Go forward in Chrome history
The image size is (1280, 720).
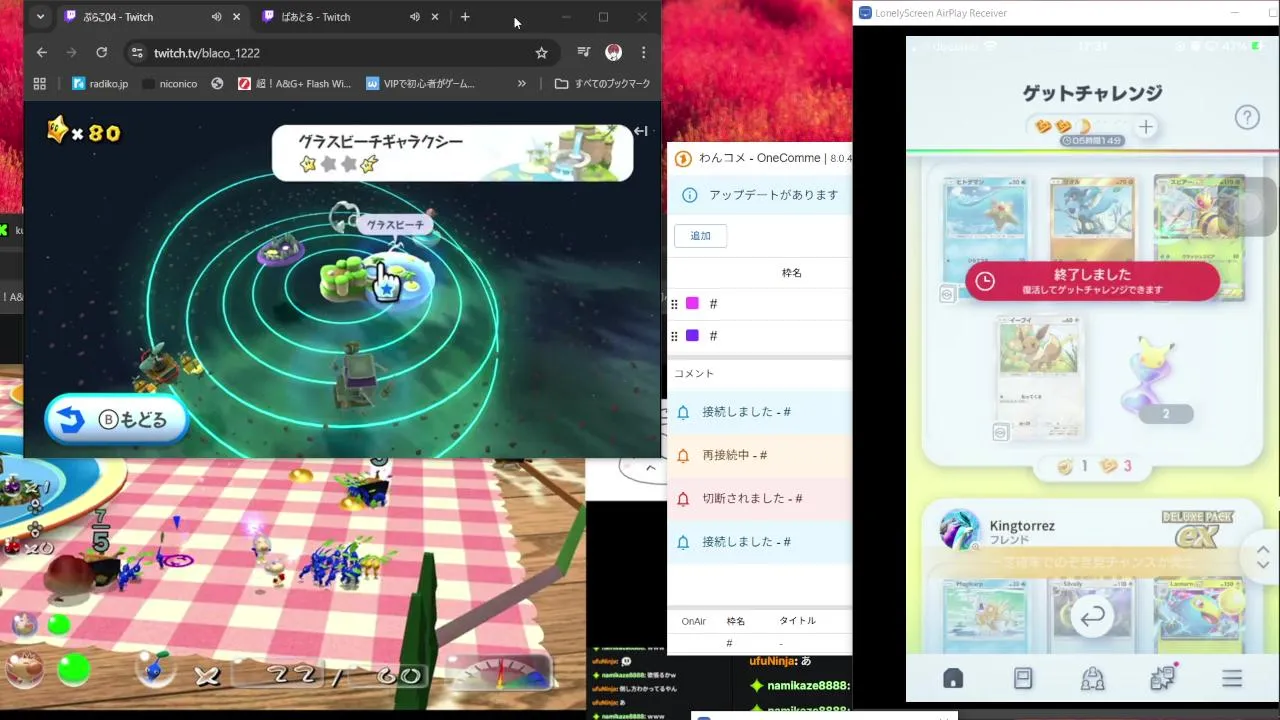(x=71, y=53)
